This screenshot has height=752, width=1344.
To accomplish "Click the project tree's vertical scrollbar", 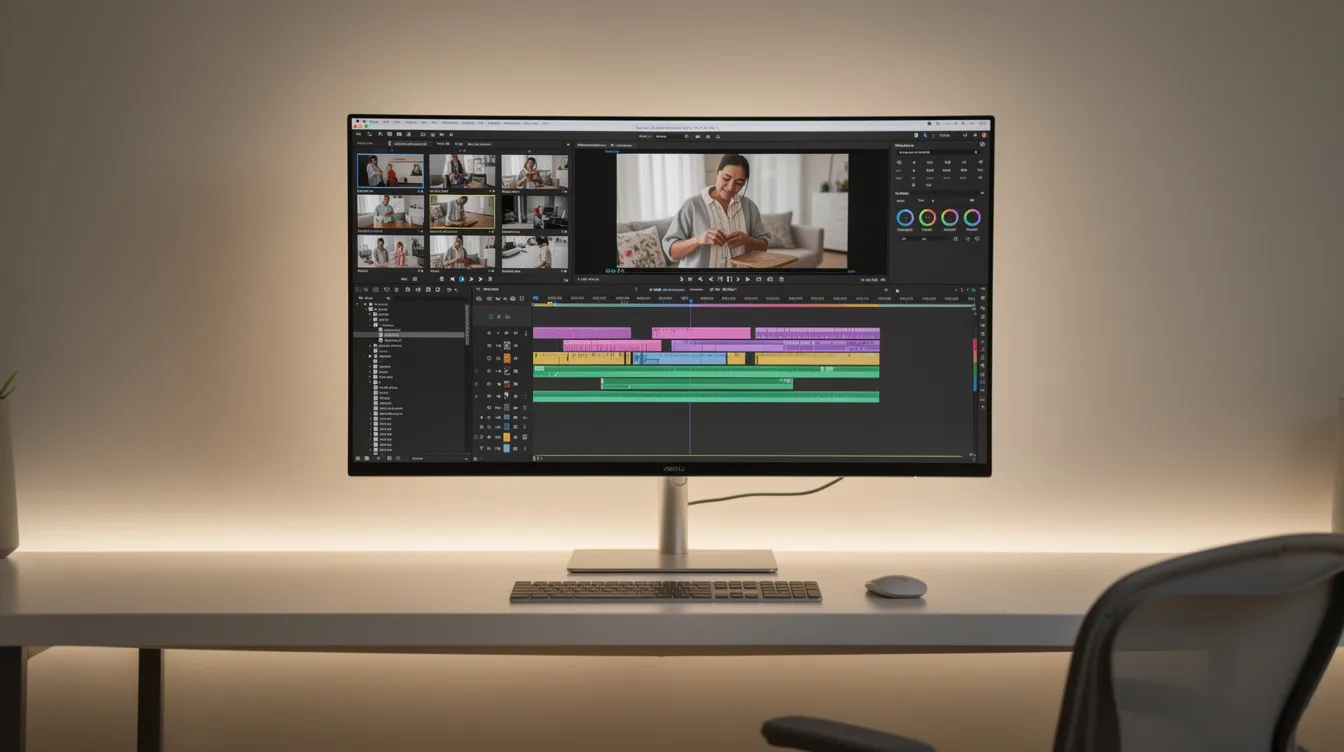I will (467, 325).
